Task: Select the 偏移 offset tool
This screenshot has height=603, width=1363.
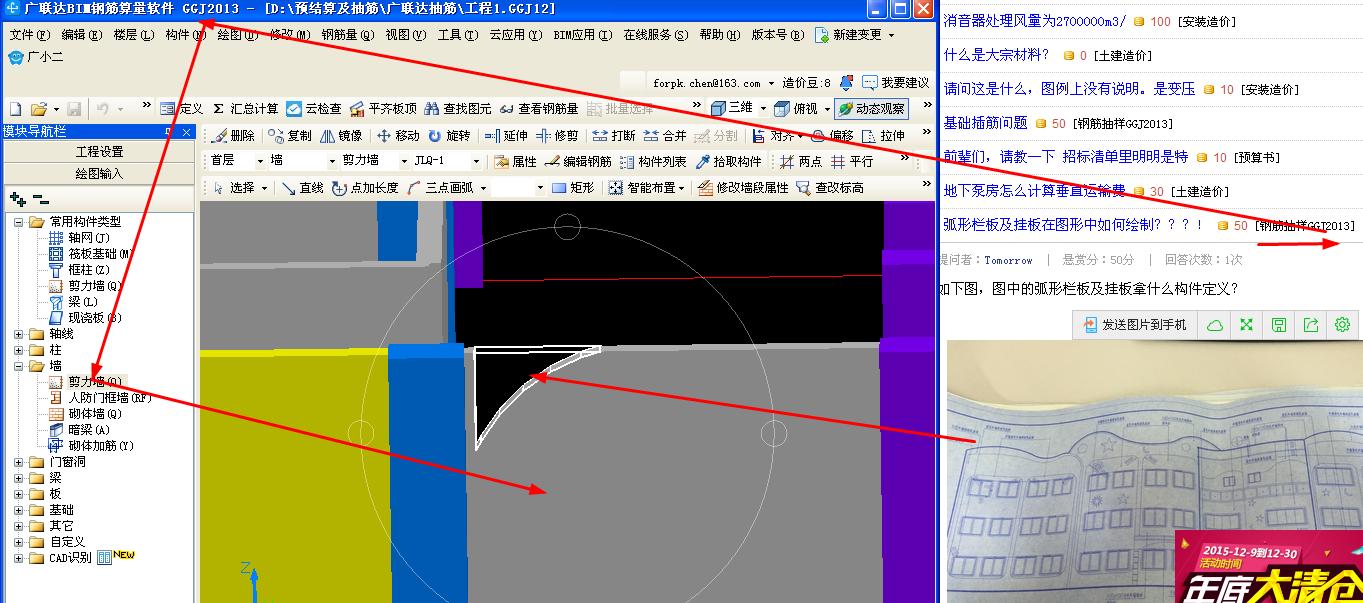Action: (832, 136)
